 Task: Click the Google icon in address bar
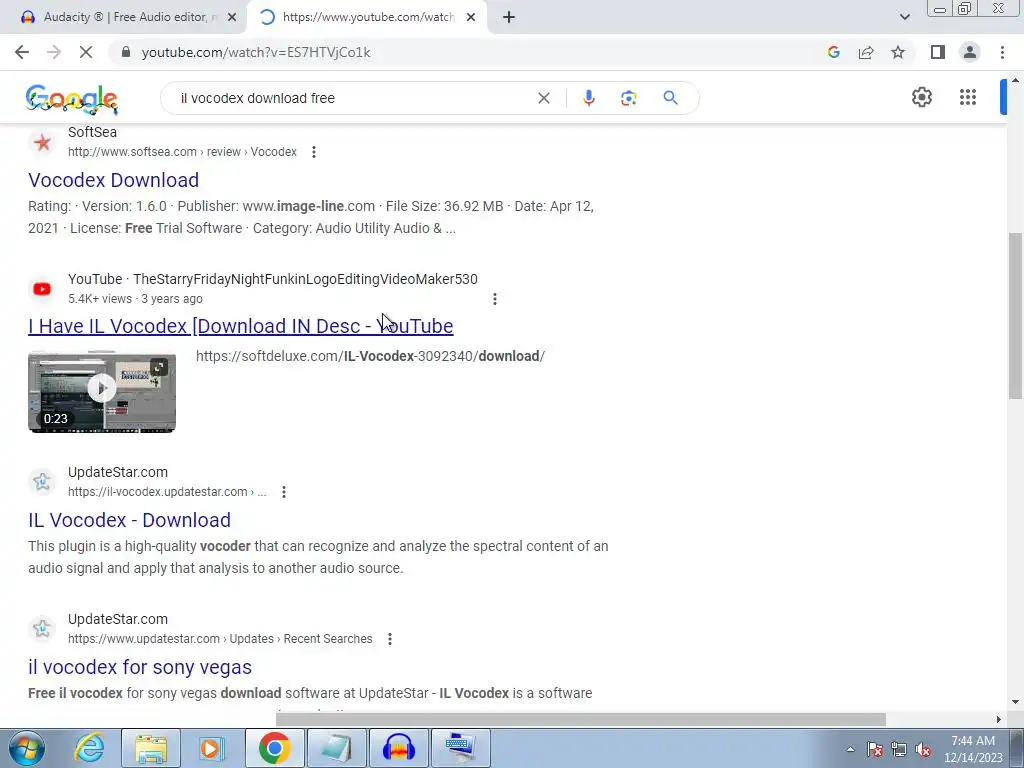[x=833, y=52]
